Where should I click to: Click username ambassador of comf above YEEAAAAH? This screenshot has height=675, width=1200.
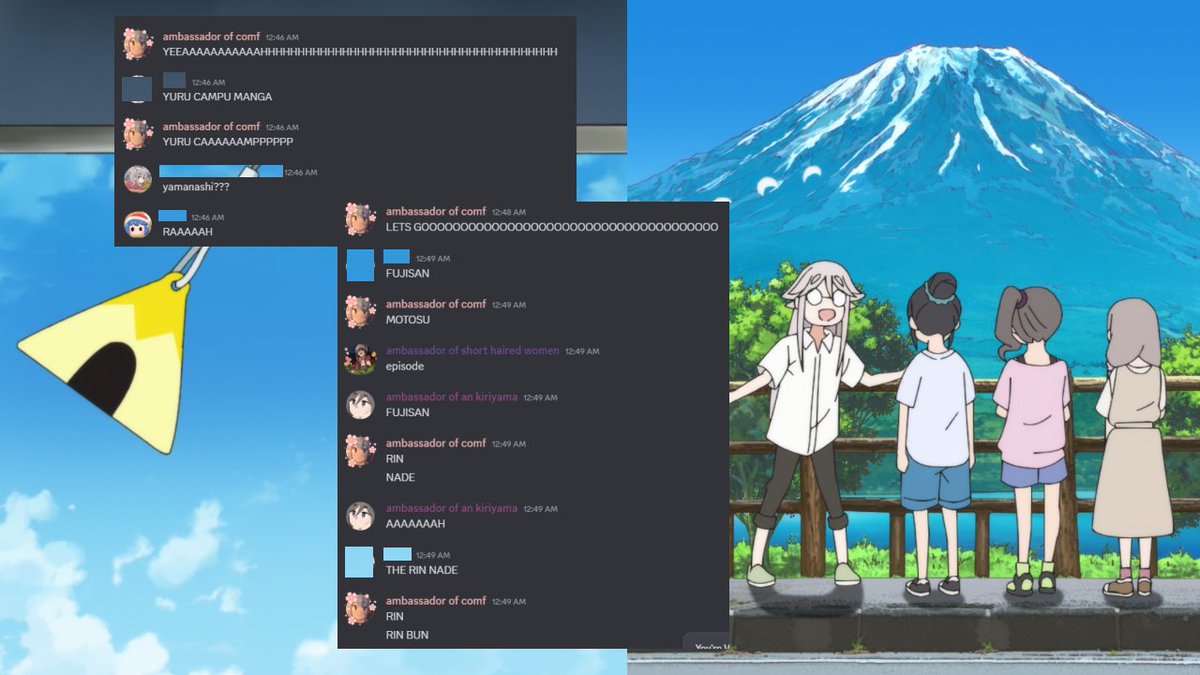pos(211,36)
